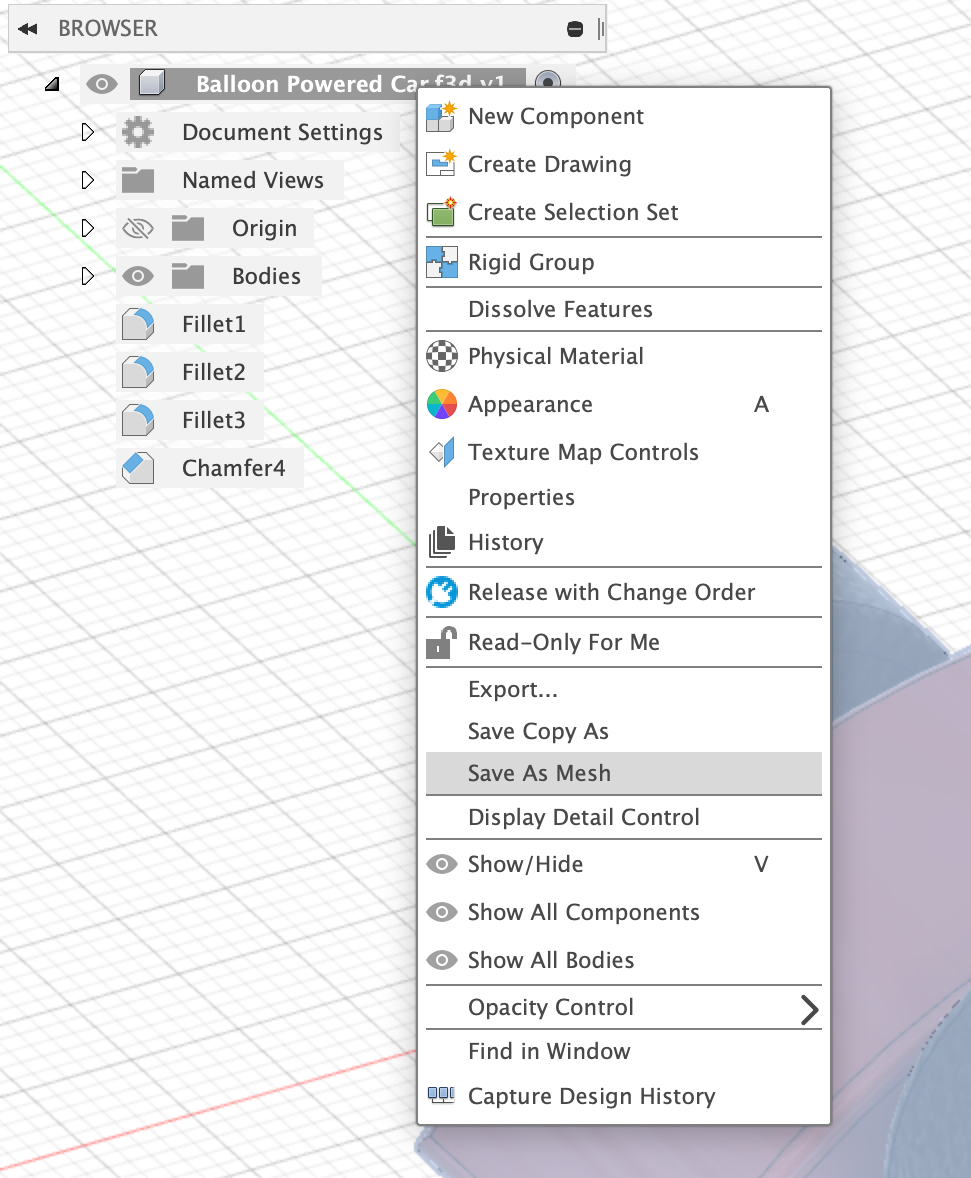Click the Appearance color wheel icon
This screenshot has width=971, height=1178.
(441, 404)
